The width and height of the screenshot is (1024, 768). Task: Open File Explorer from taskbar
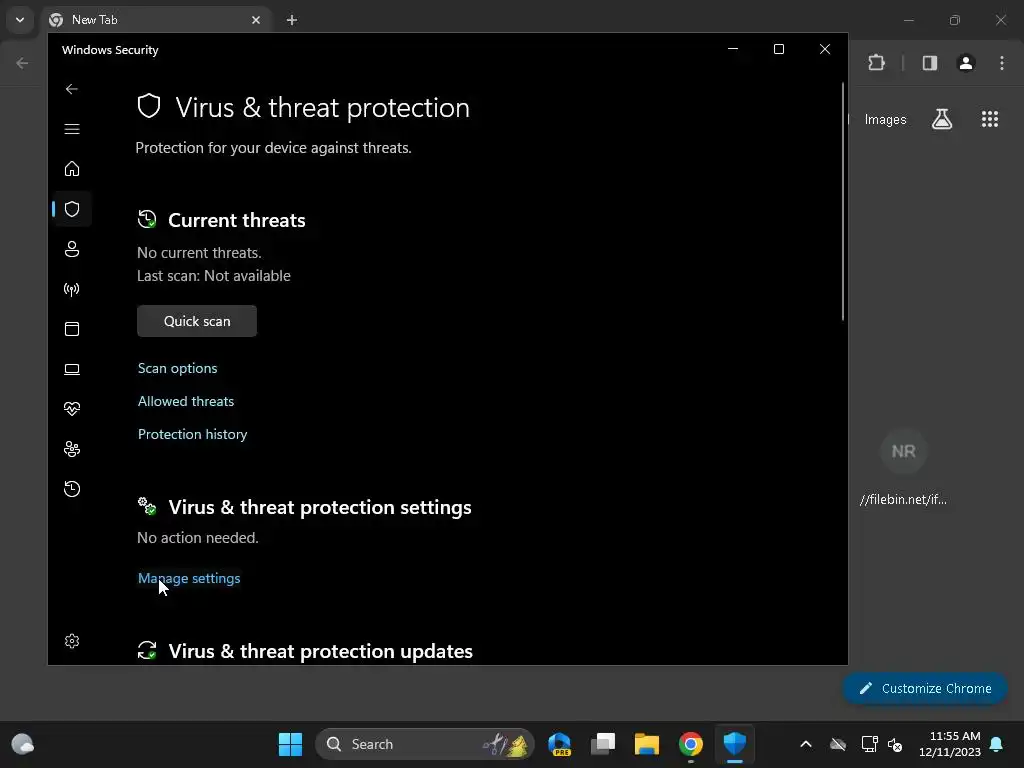click(647, 744)
